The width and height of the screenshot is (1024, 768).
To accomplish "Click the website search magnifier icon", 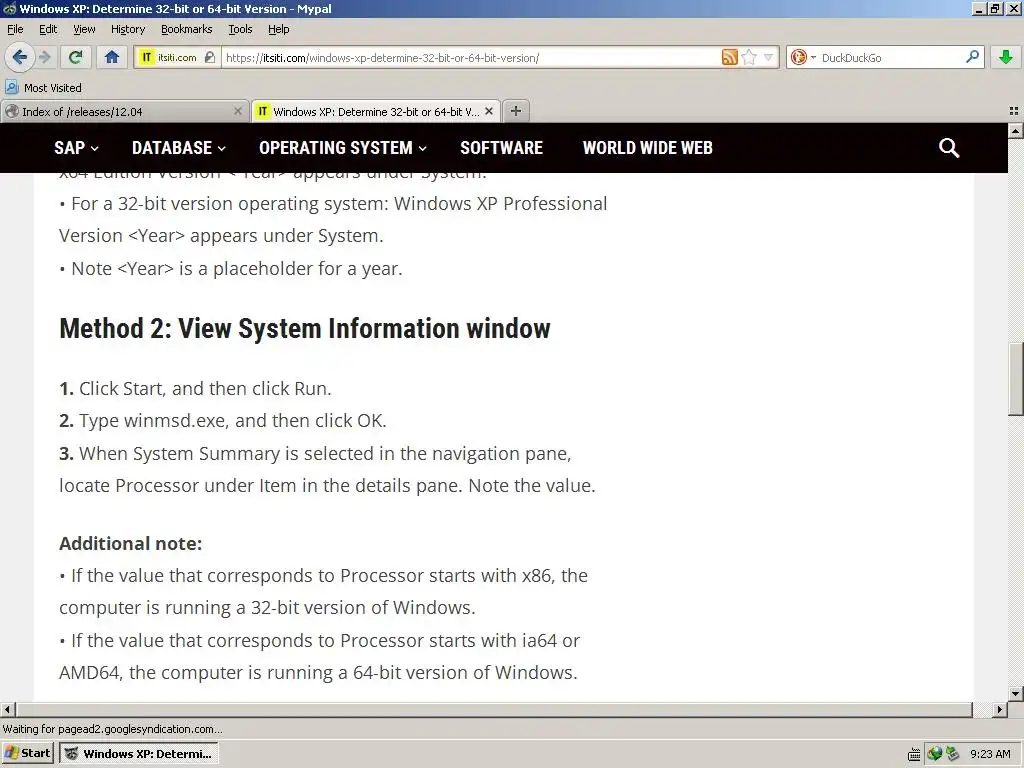I will coord(949,148).
